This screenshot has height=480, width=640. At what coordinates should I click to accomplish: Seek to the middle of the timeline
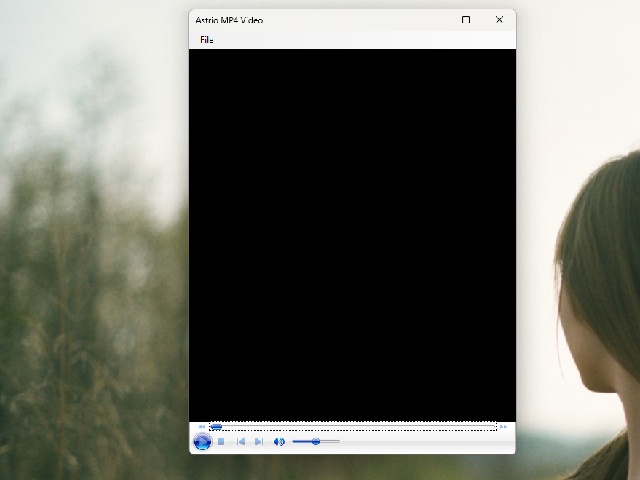(x=353, y=427)
